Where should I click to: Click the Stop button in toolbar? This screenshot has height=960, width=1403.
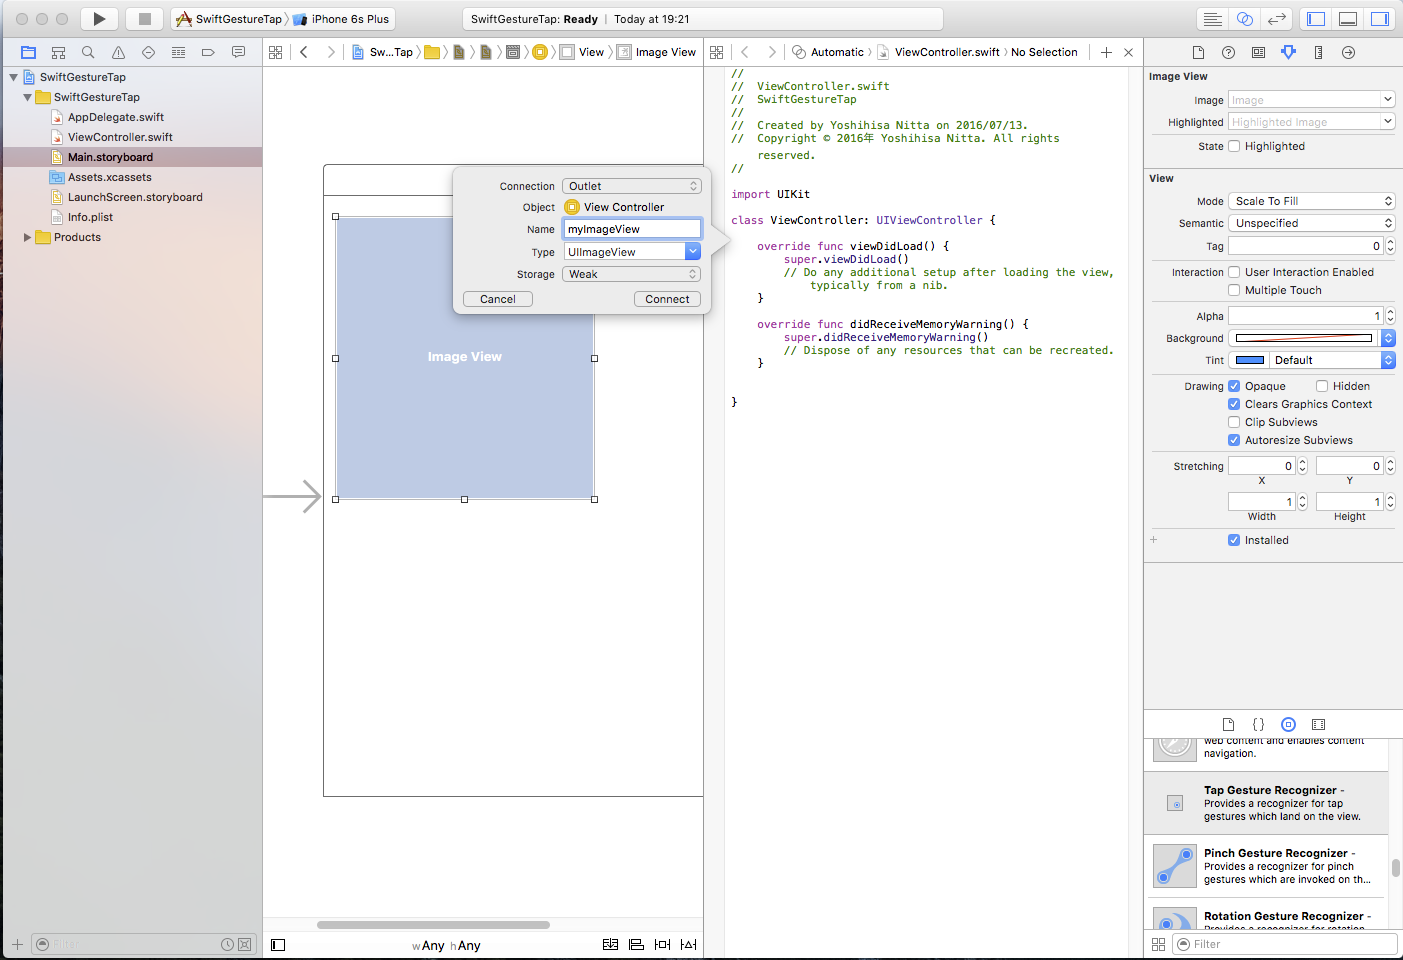tap(145, 19)
